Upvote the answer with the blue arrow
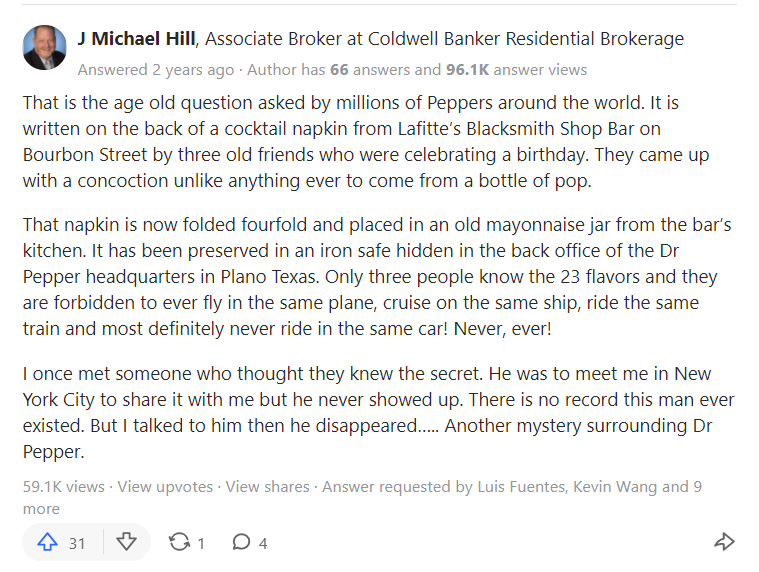The height and width of the screenshot is (572, 759). [x=47, y=542]
